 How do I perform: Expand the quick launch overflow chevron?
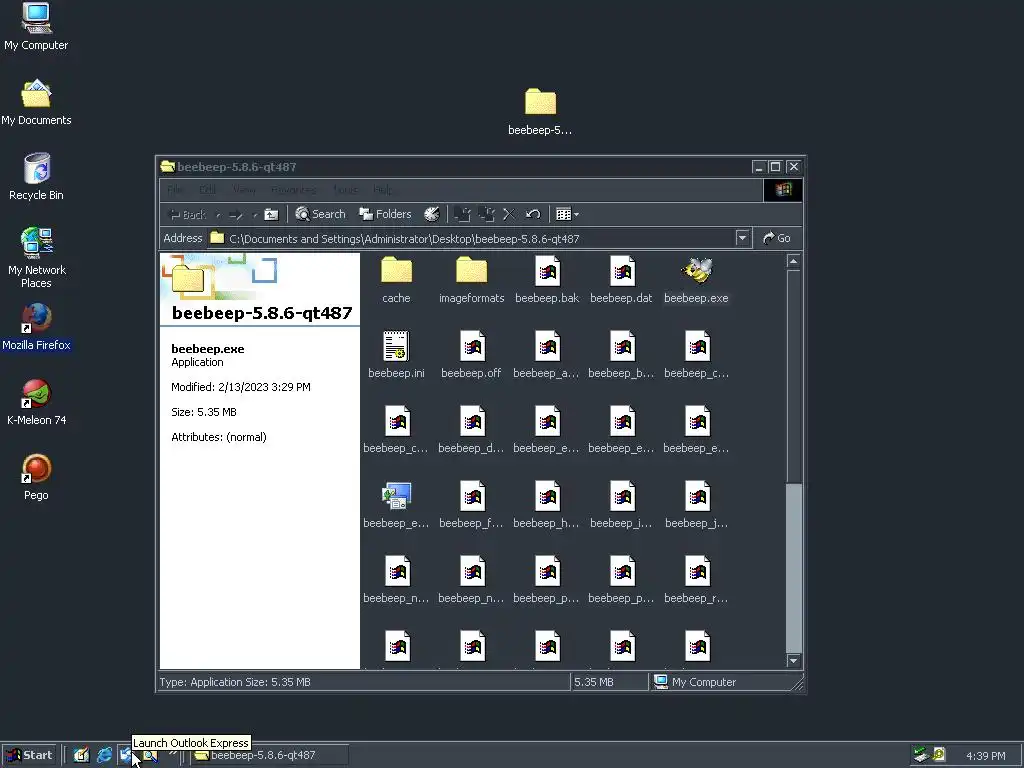click(x=173, y=754)
